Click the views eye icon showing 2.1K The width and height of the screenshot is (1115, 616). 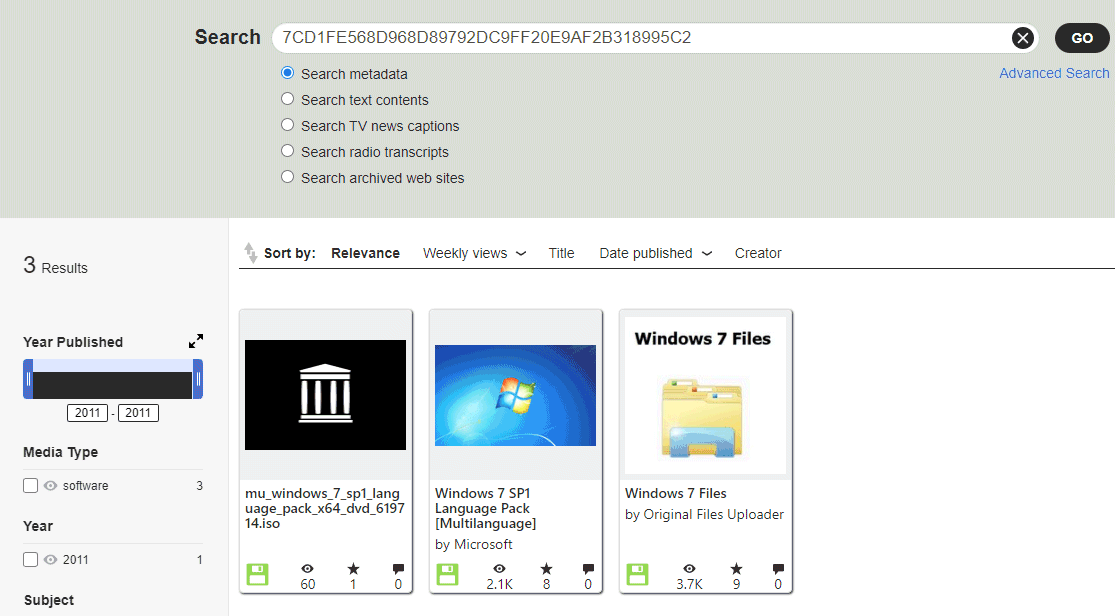pyautogui.click(x=500, y=569)
